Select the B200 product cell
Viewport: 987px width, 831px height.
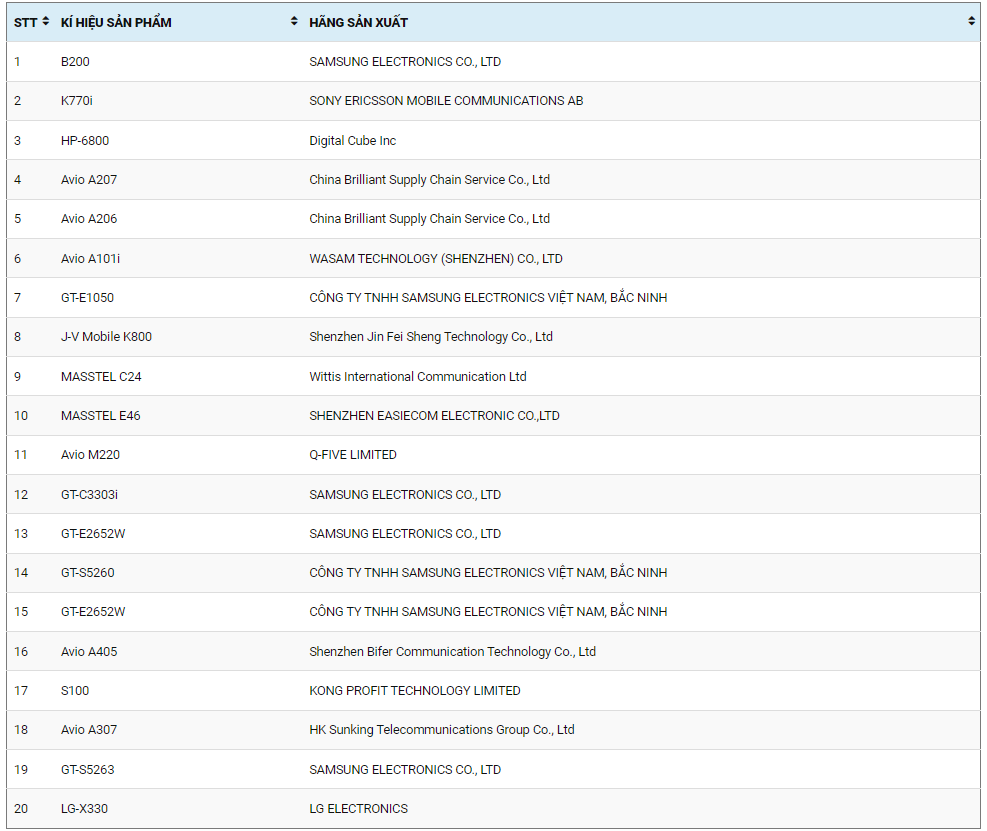(x=75, y=62)
